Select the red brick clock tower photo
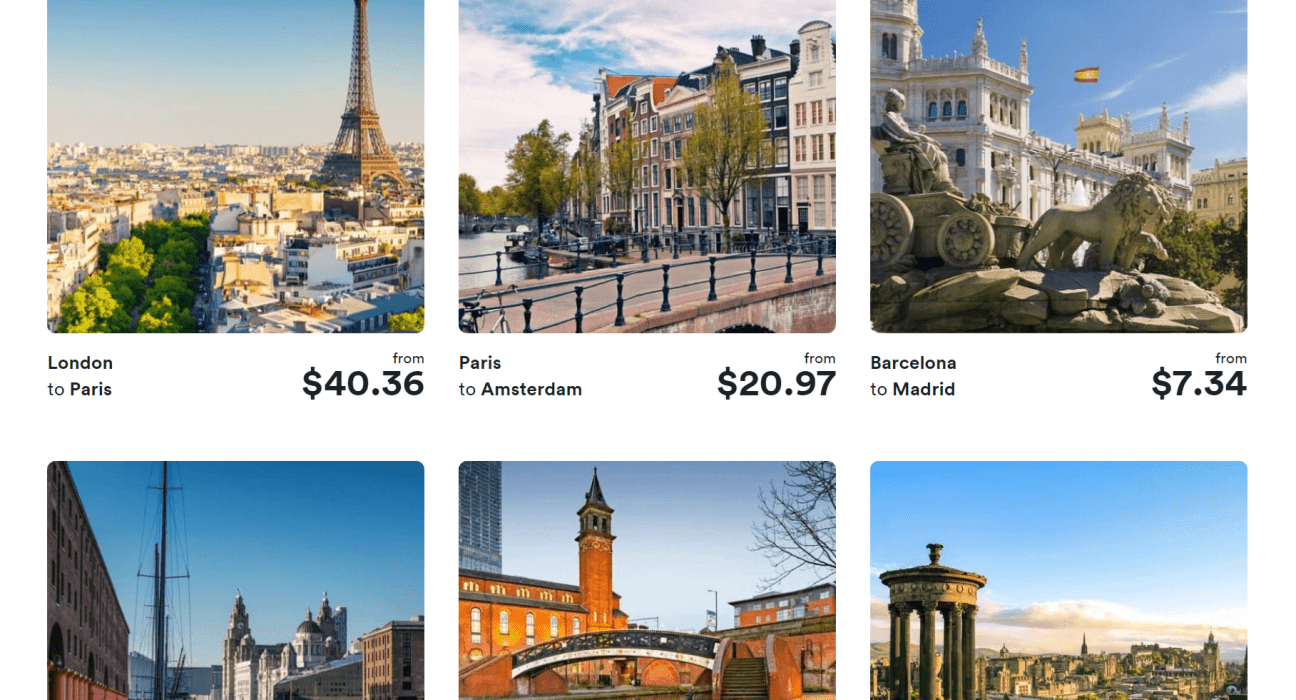The height and width of the screenshot is (700, 1296). (647, 580)
